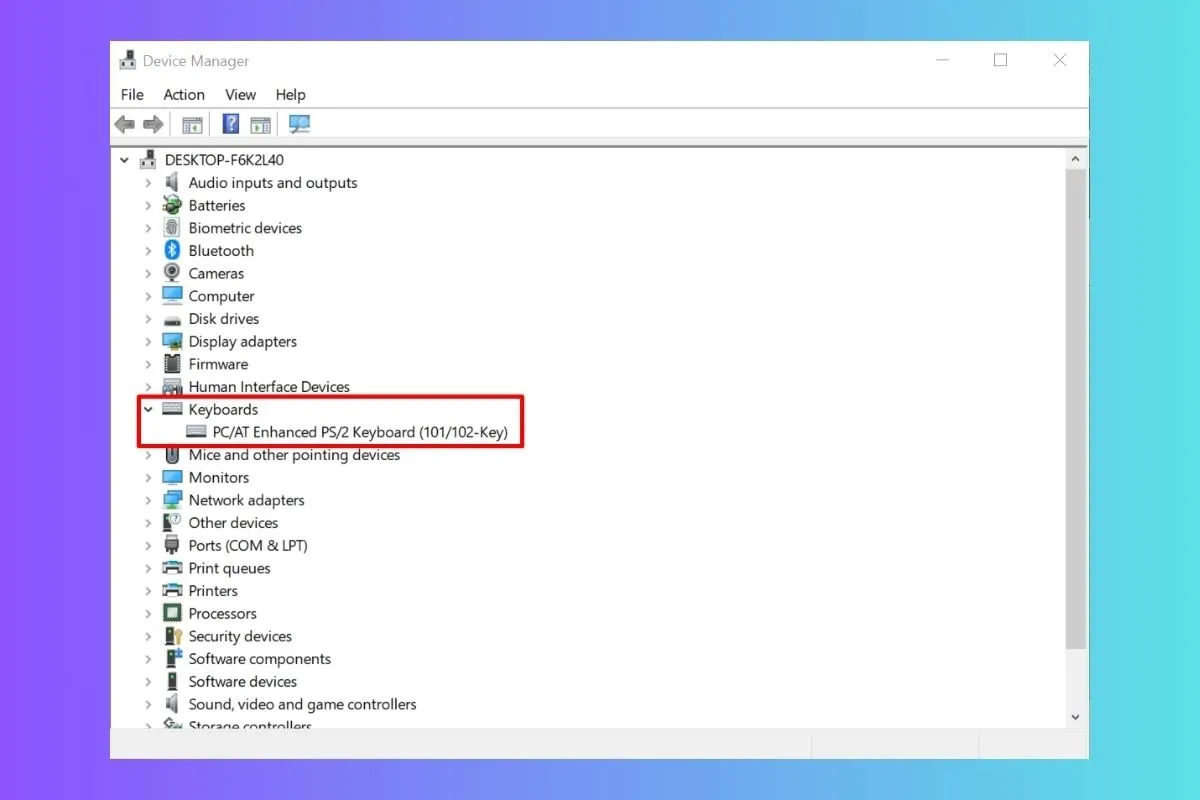
Task: Click the Bluetooth device icon
Action: (x=171, y=250)
